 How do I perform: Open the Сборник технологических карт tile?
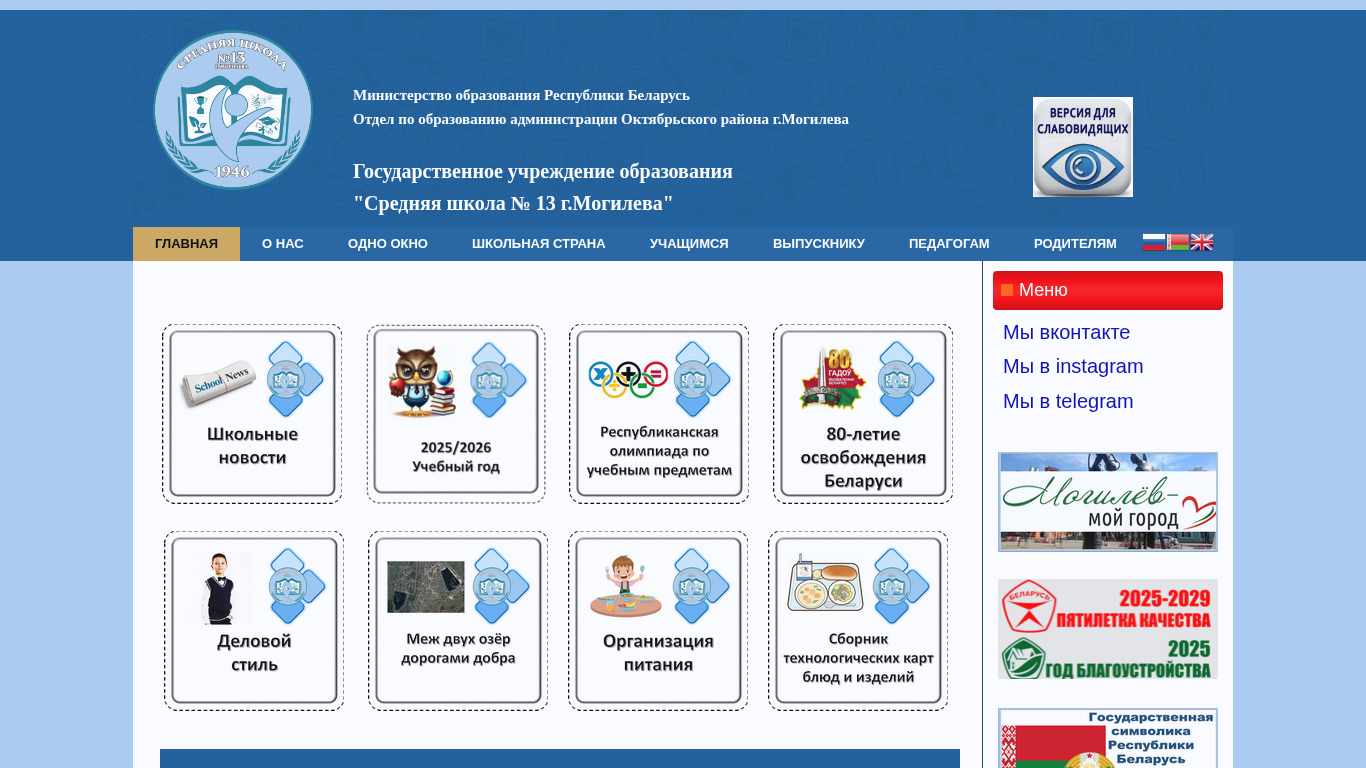click(858, 621)
